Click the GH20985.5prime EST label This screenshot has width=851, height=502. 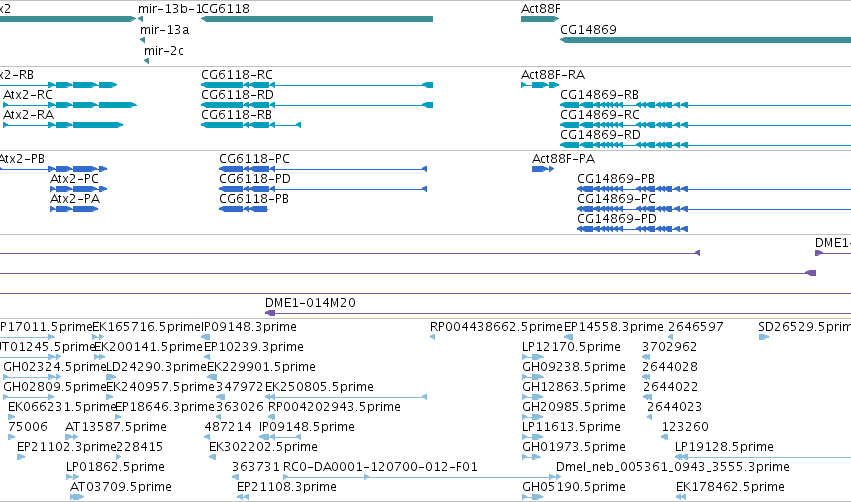[x=574, y=408]
